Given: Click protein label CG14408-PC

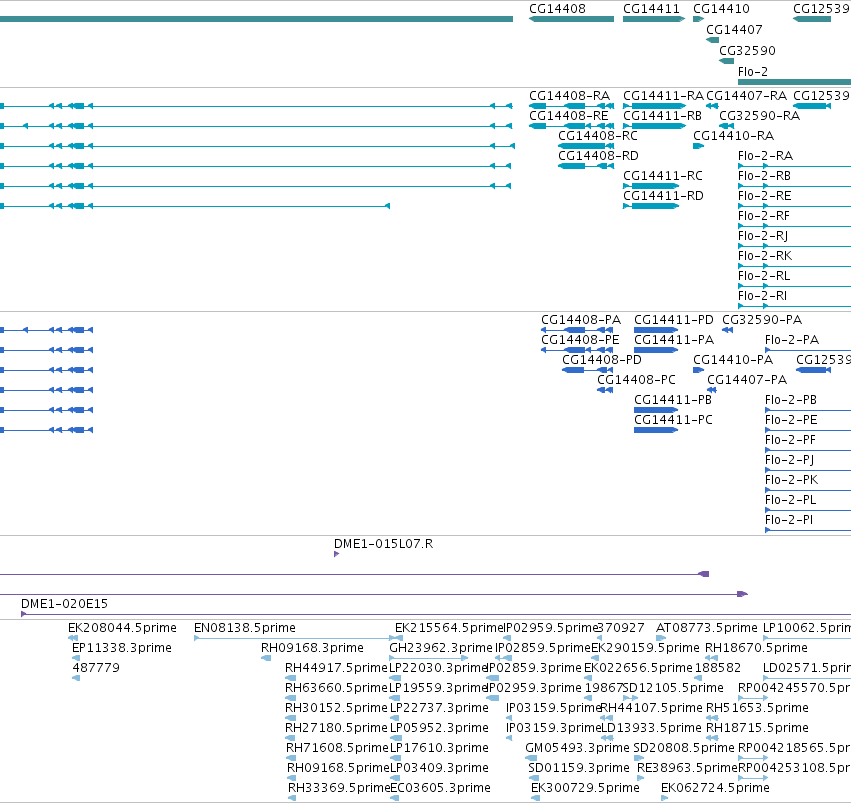Looking at the screenshot, I should 637,380.
